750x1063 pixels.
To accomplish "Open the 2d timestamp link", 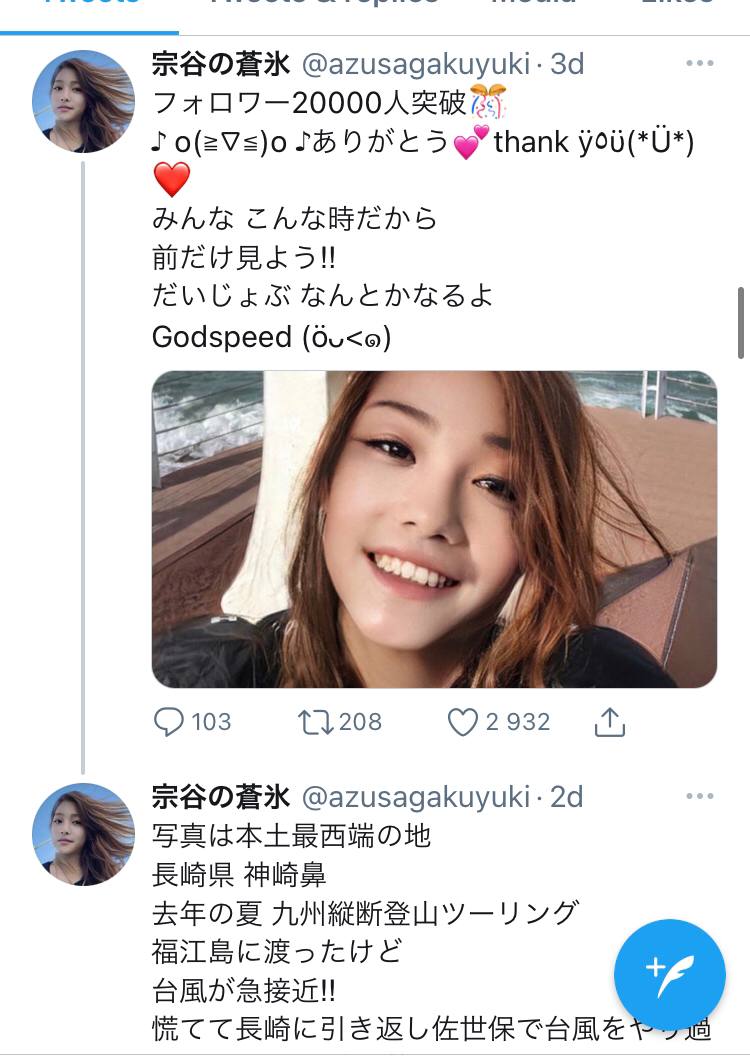I will (x=567, y=797).
